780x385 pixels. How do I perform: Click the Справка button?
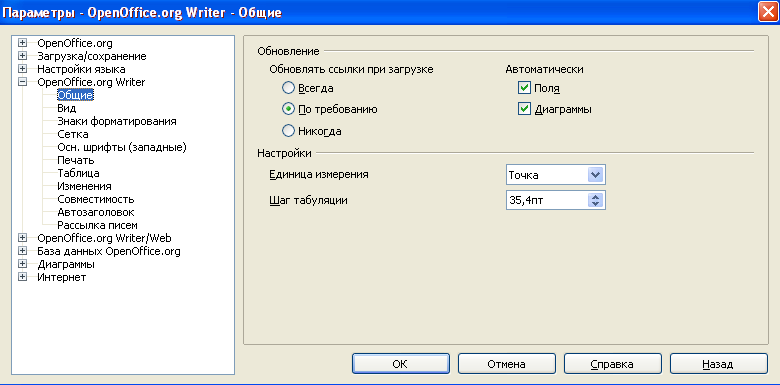point(612,364)
